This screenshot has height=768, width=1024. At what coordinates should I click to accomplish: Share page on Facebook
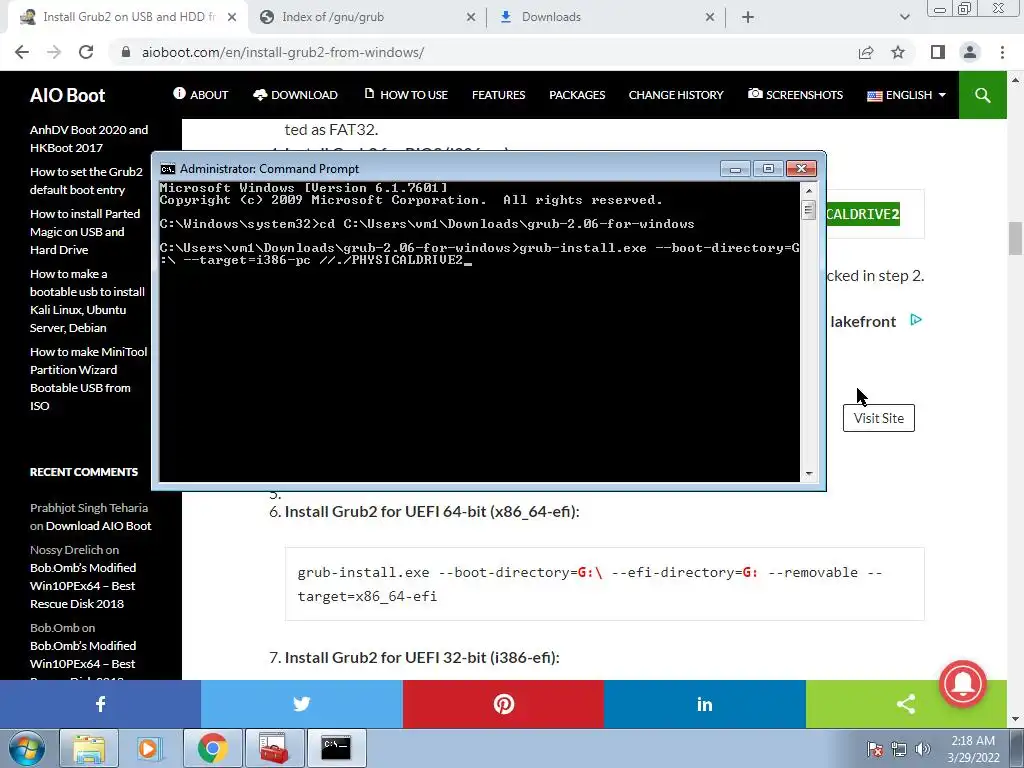101,704
